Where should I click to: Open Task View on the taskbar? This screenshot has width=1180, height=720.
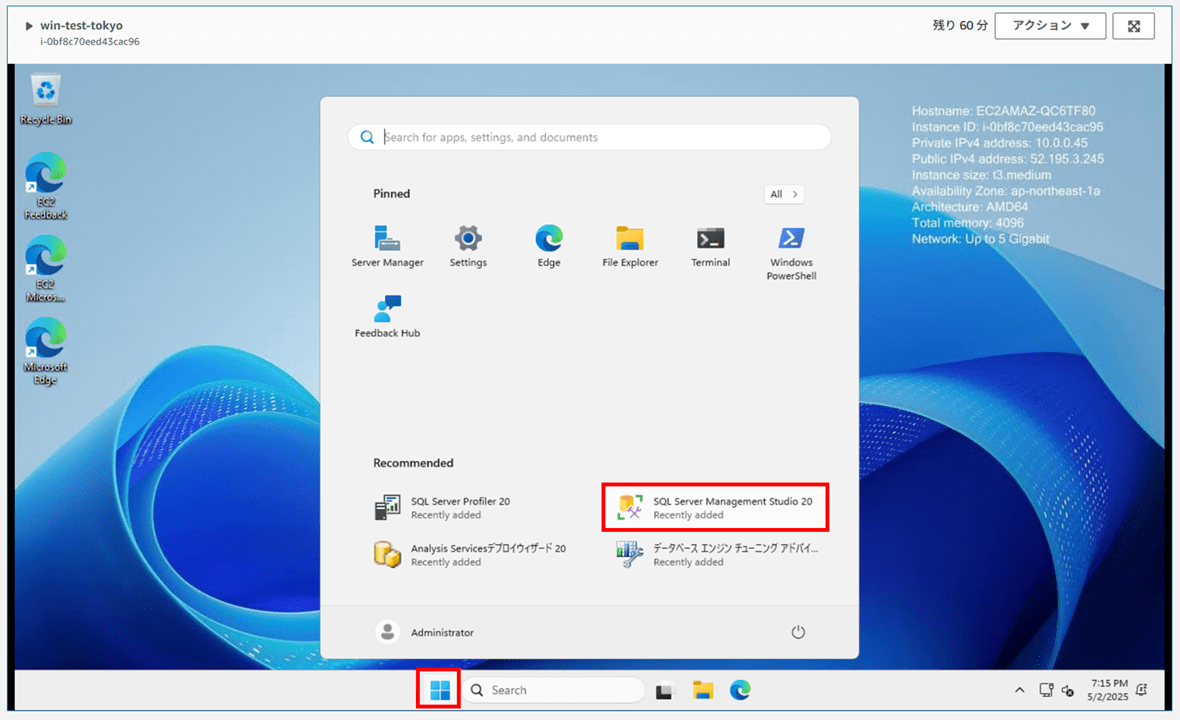[665, 691]
